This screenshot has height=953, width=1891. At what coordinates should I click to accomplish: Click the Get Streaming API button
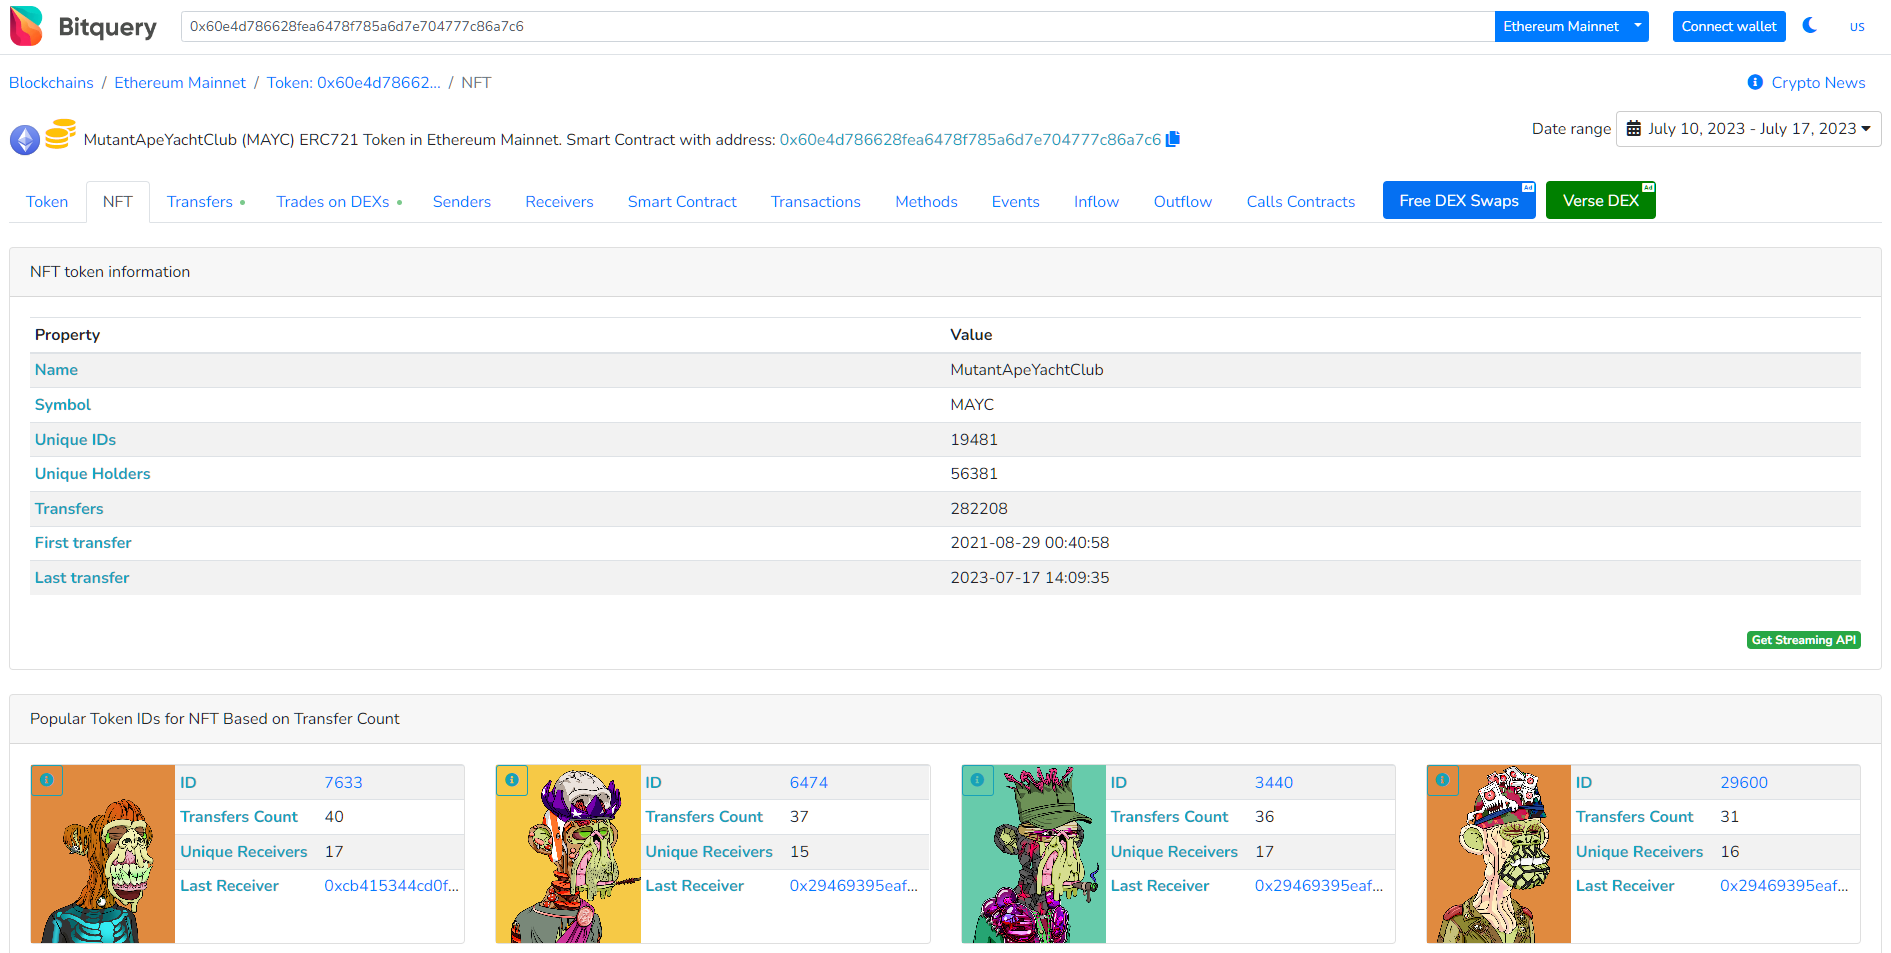point(1804,640)
